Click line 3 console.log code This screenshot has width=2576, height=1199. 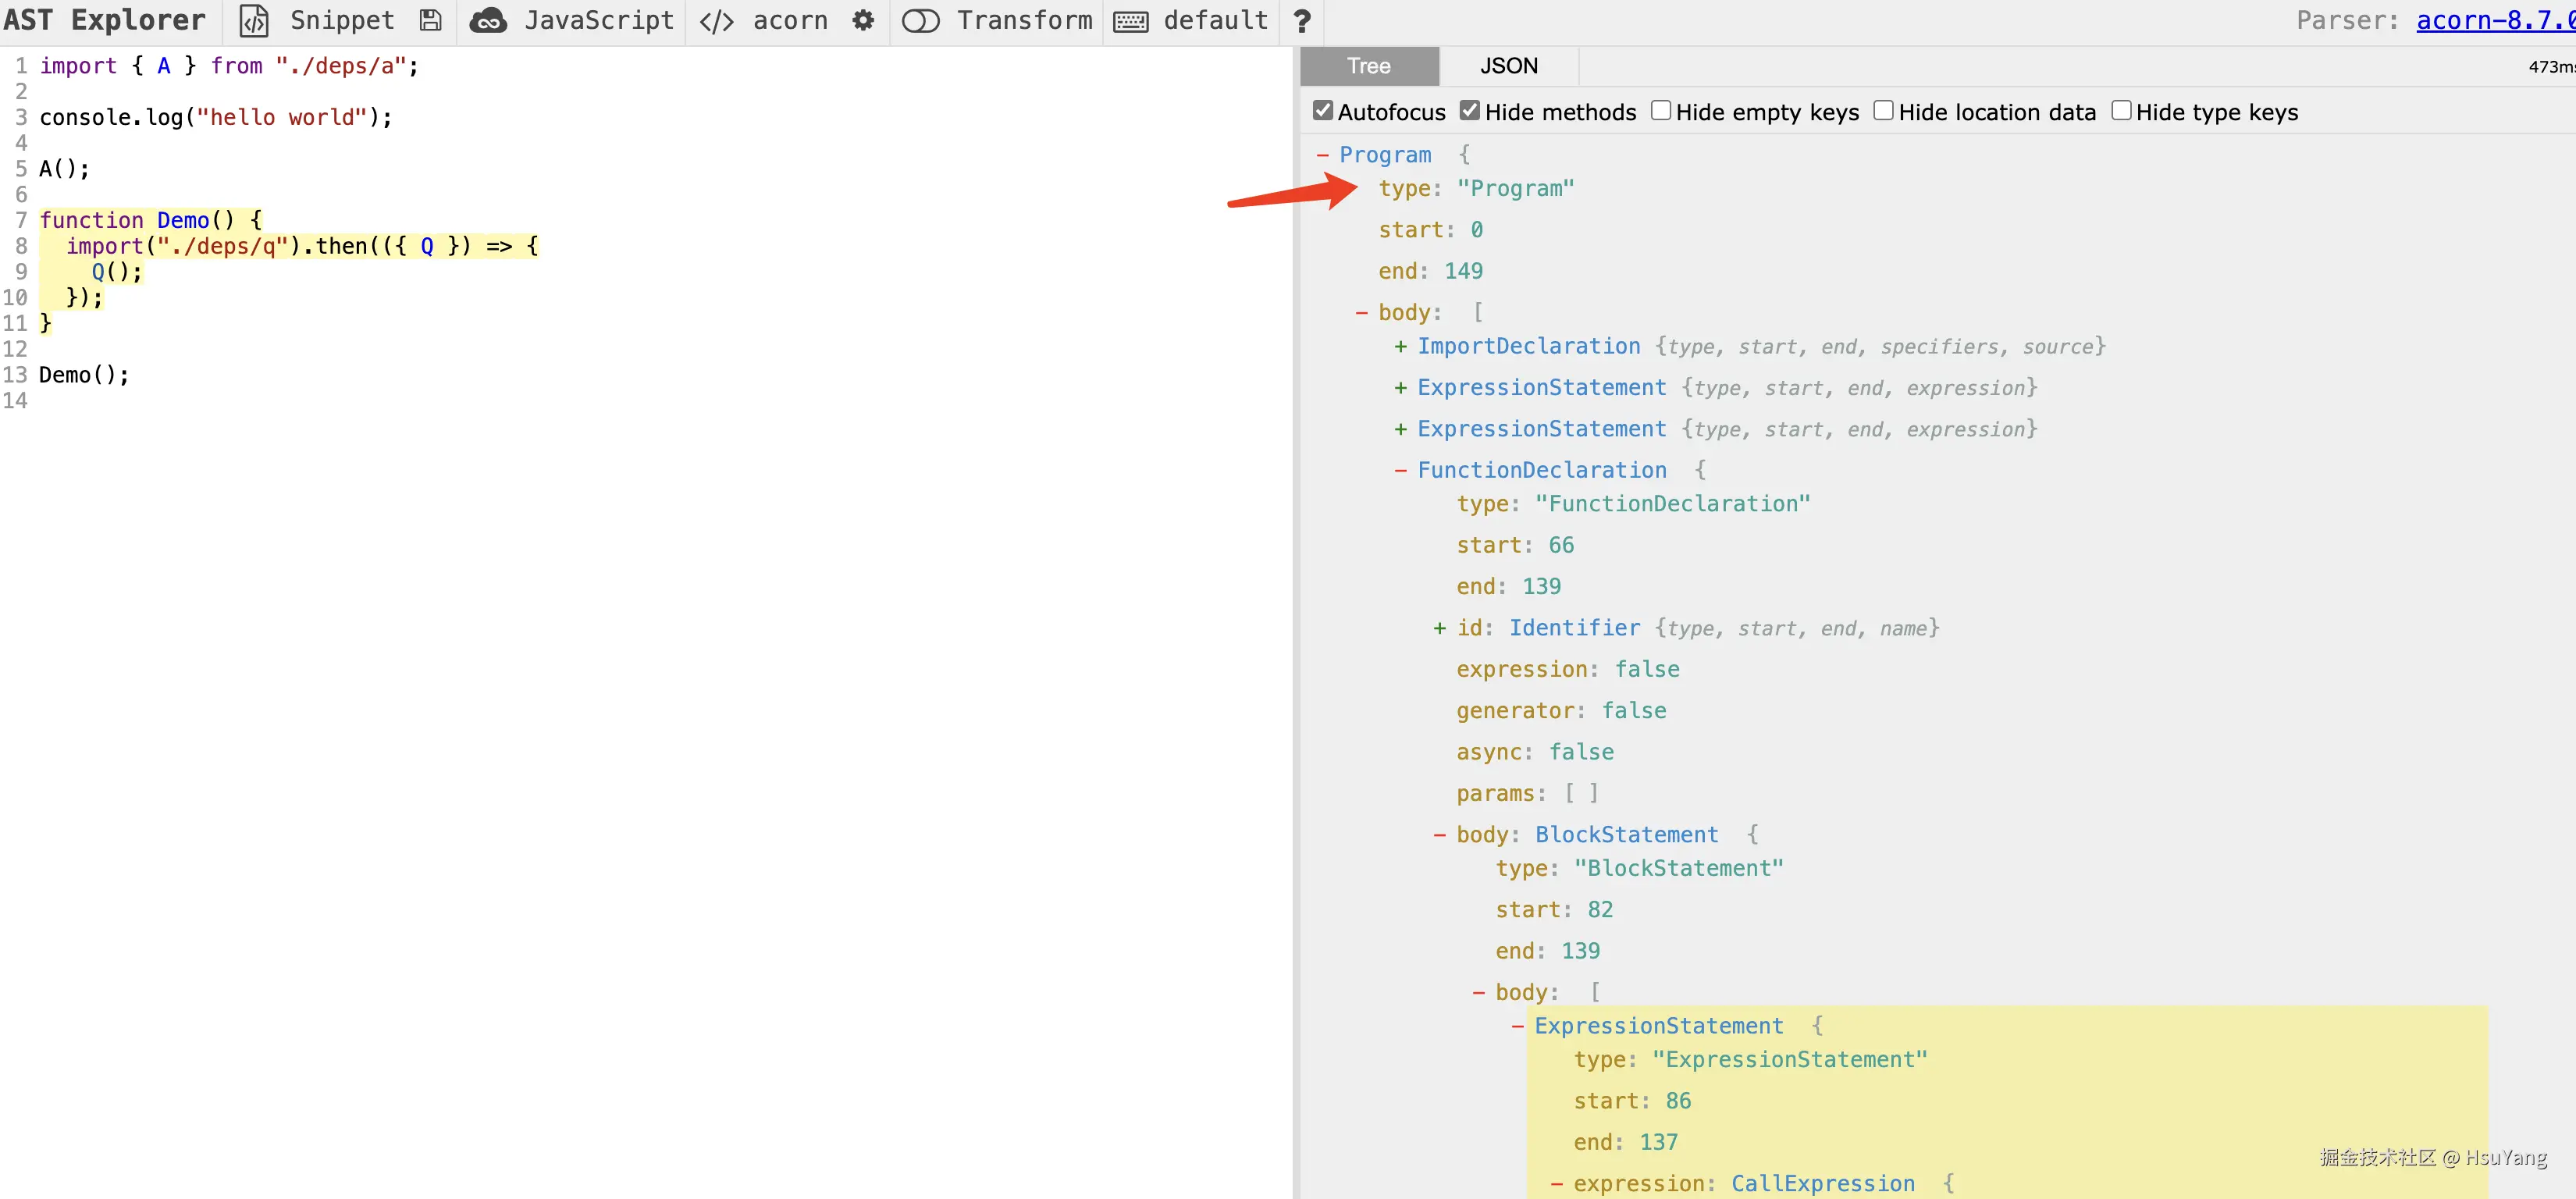tap(215, 118)
